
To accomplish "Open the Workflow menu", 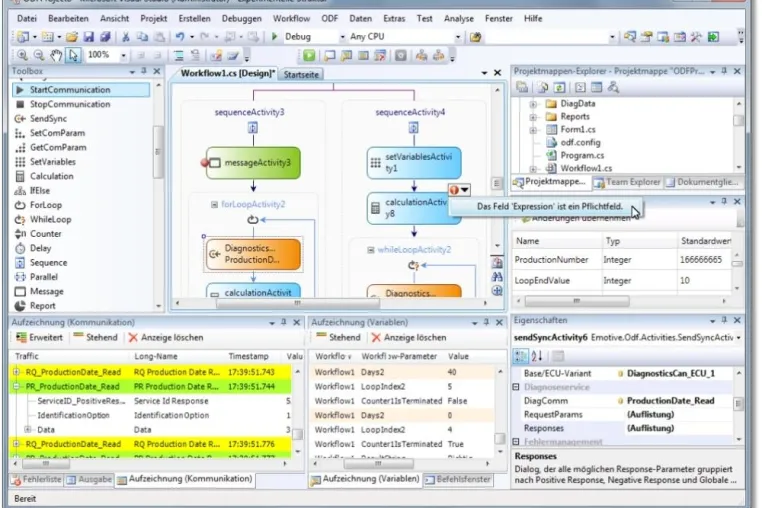I will pyautogui.click(x=291, y=18).
